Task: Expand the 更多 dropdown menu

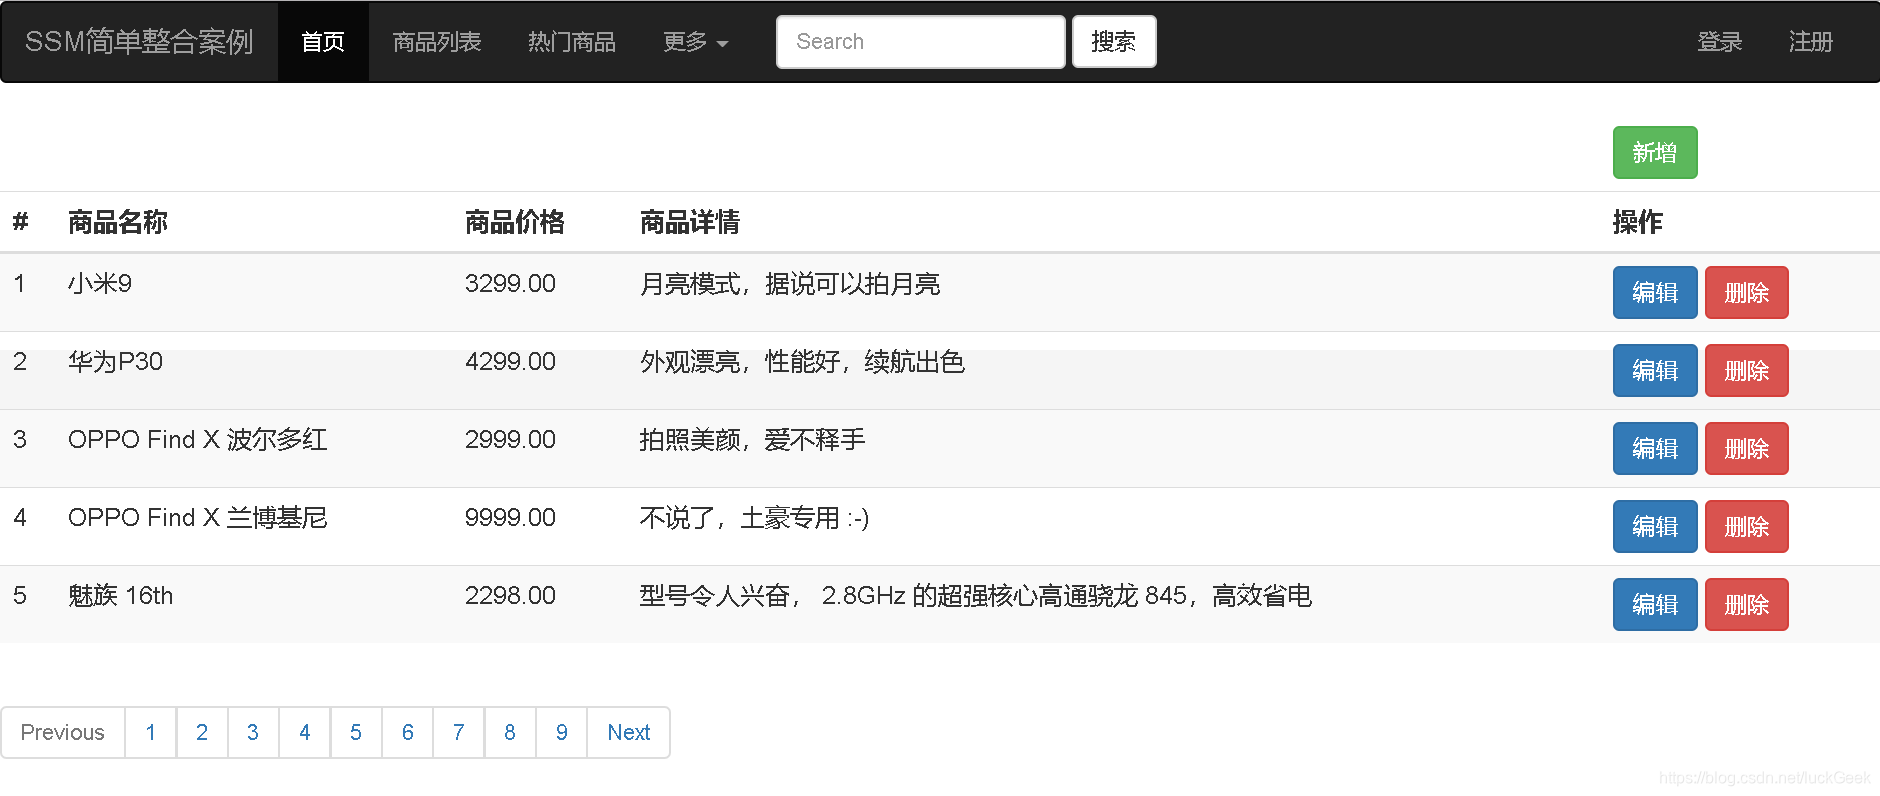Action: coord(696,42)
